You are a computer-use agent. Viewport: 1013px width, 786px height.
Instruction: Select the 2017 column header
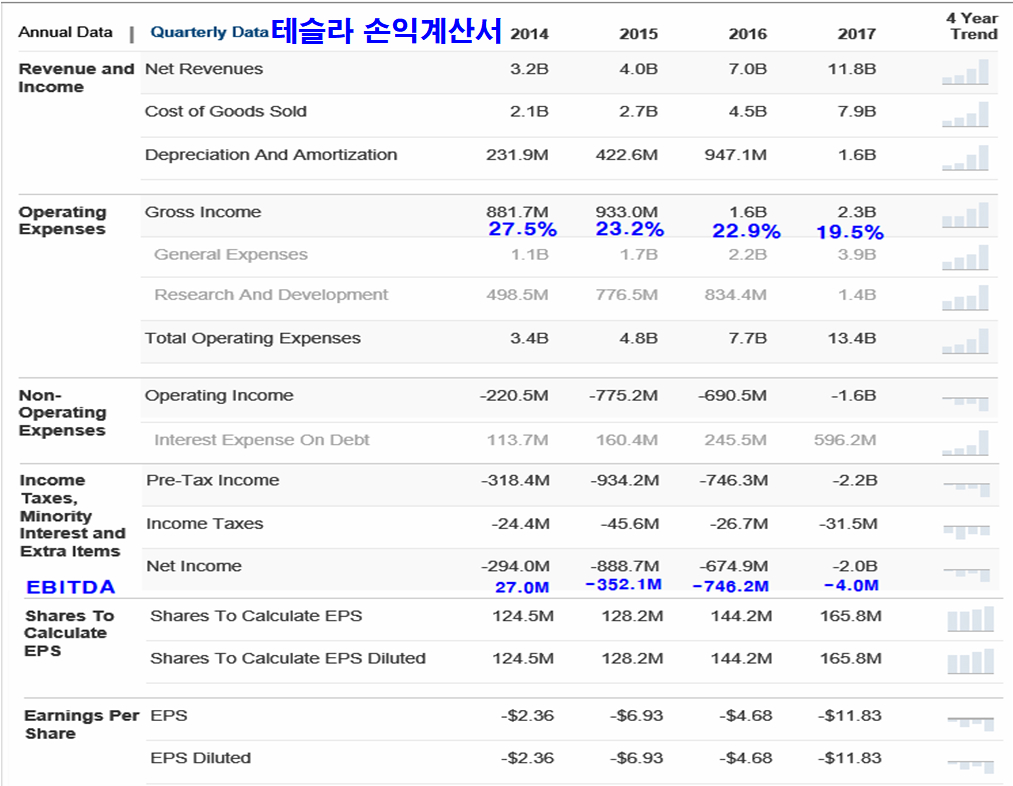coord(857,34)
